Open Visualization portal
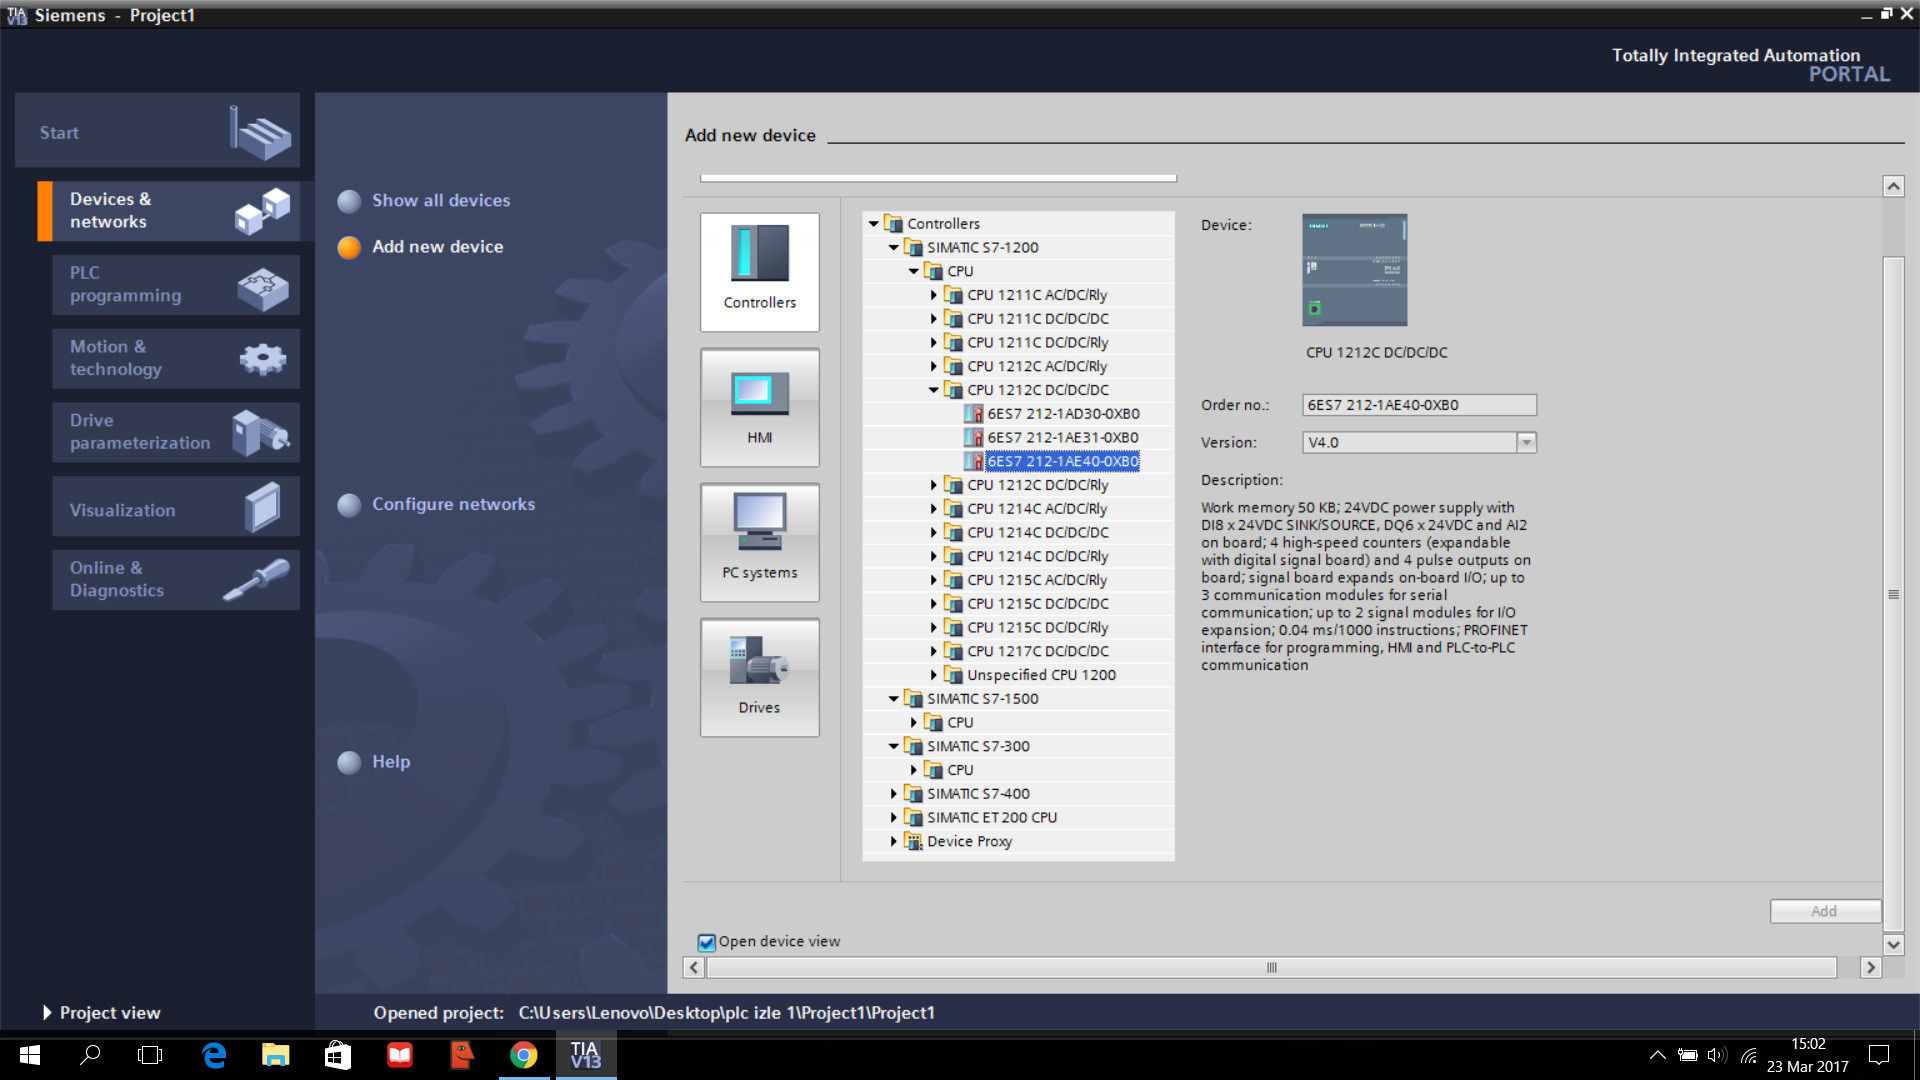Image resolution: width=1920 pixels, height=1080 pixels. (176, 507)
